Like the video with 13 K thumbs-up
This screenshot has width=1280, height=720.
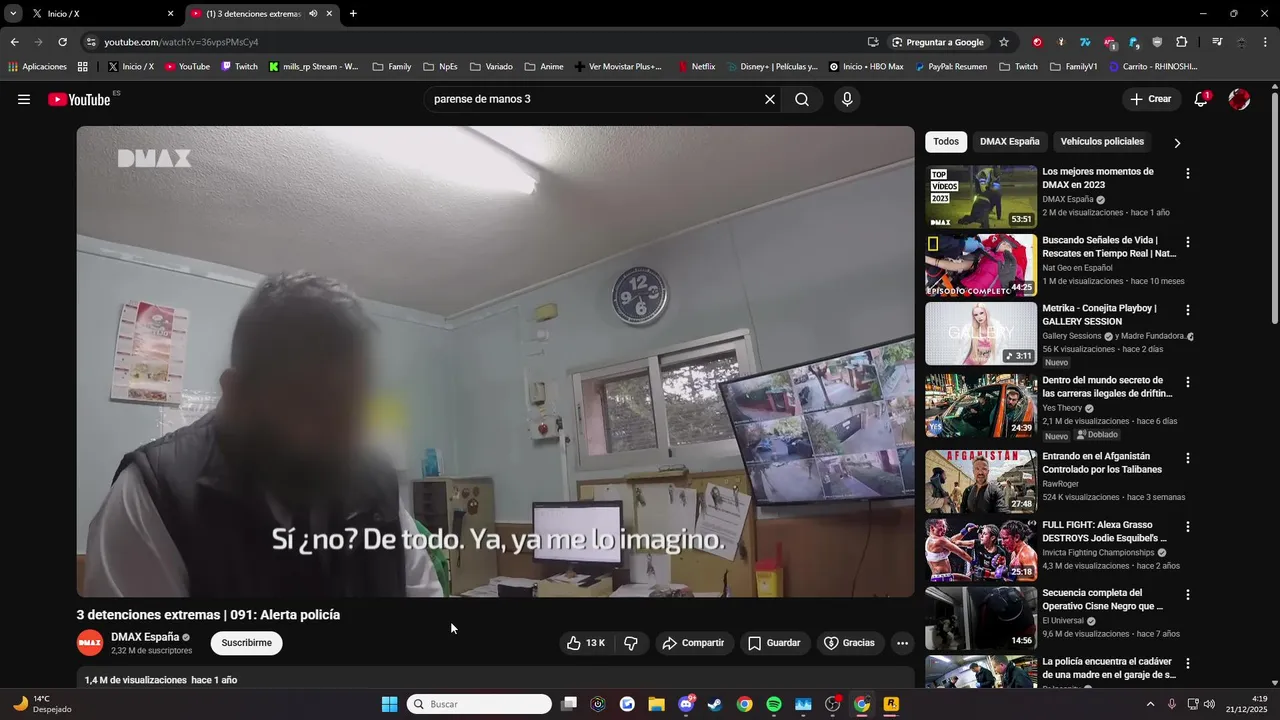coord(586,643)
